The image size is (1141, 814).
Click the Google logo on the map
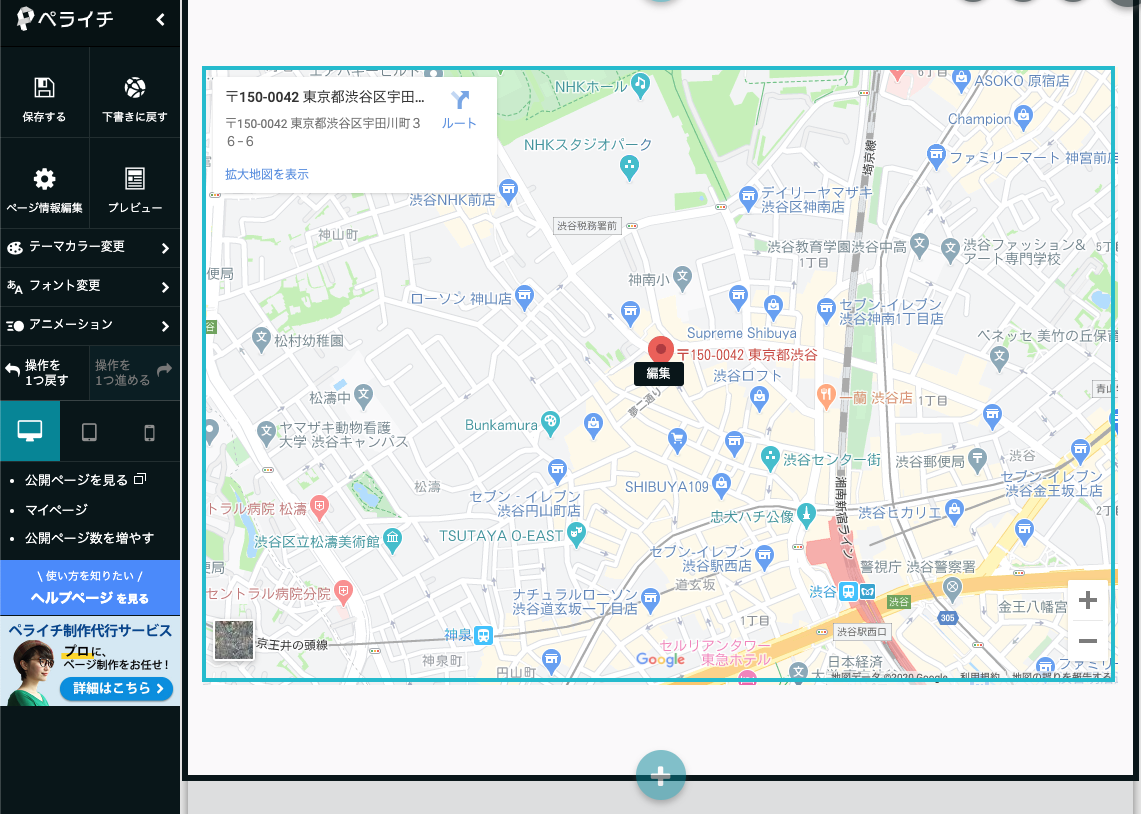point(660,659)
